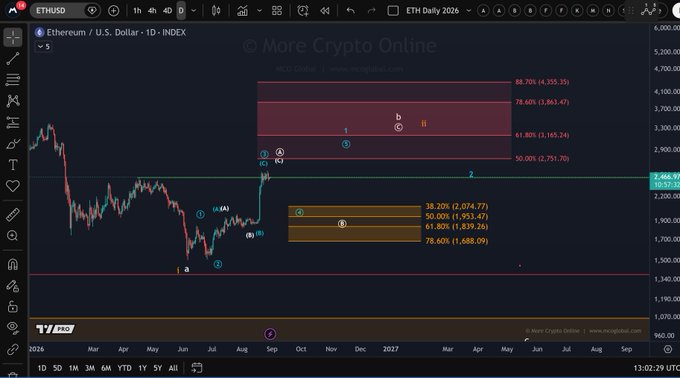Viewport: 680px width, 378px height.
Task: Open the ETHUSD symbol info diamond icon
Action: (x=92, y=10)
